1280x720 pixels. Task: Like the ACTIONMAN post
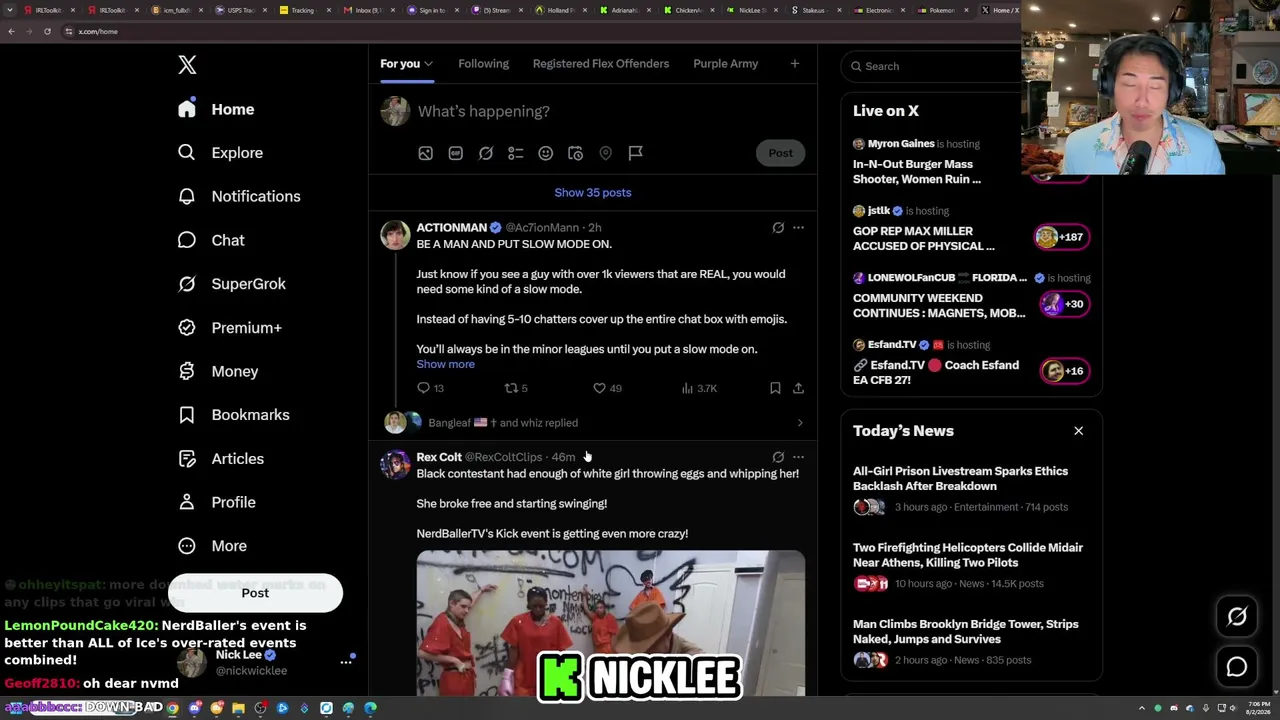(x=607, y=388)
